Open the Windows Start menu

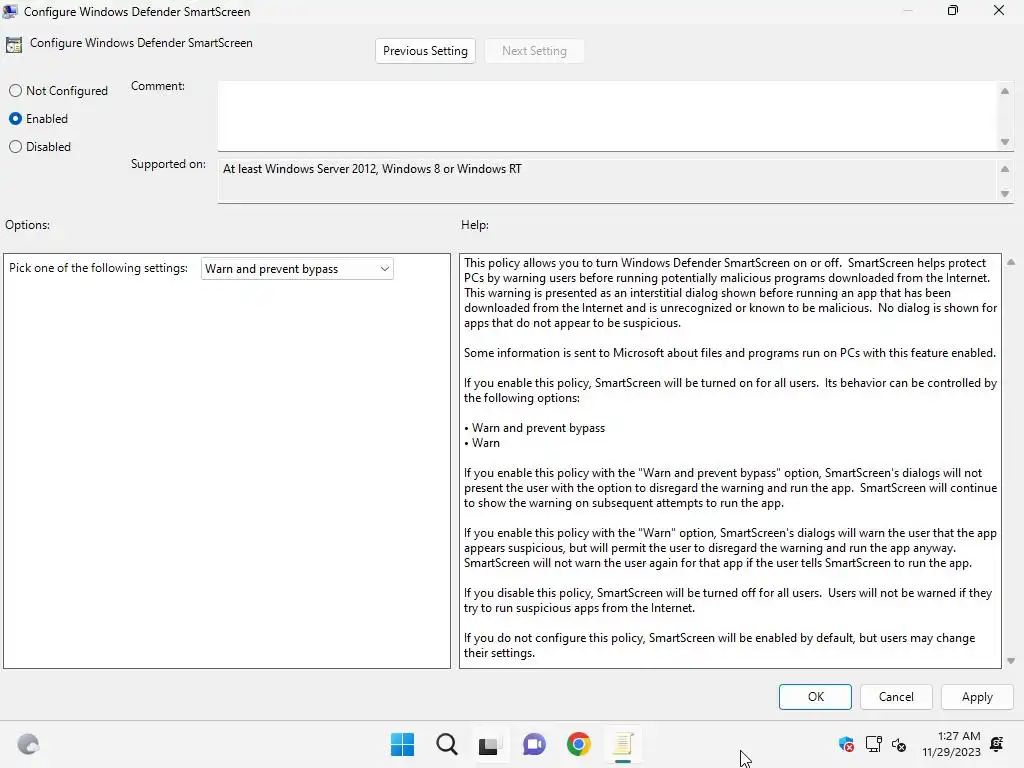[402, 744]
